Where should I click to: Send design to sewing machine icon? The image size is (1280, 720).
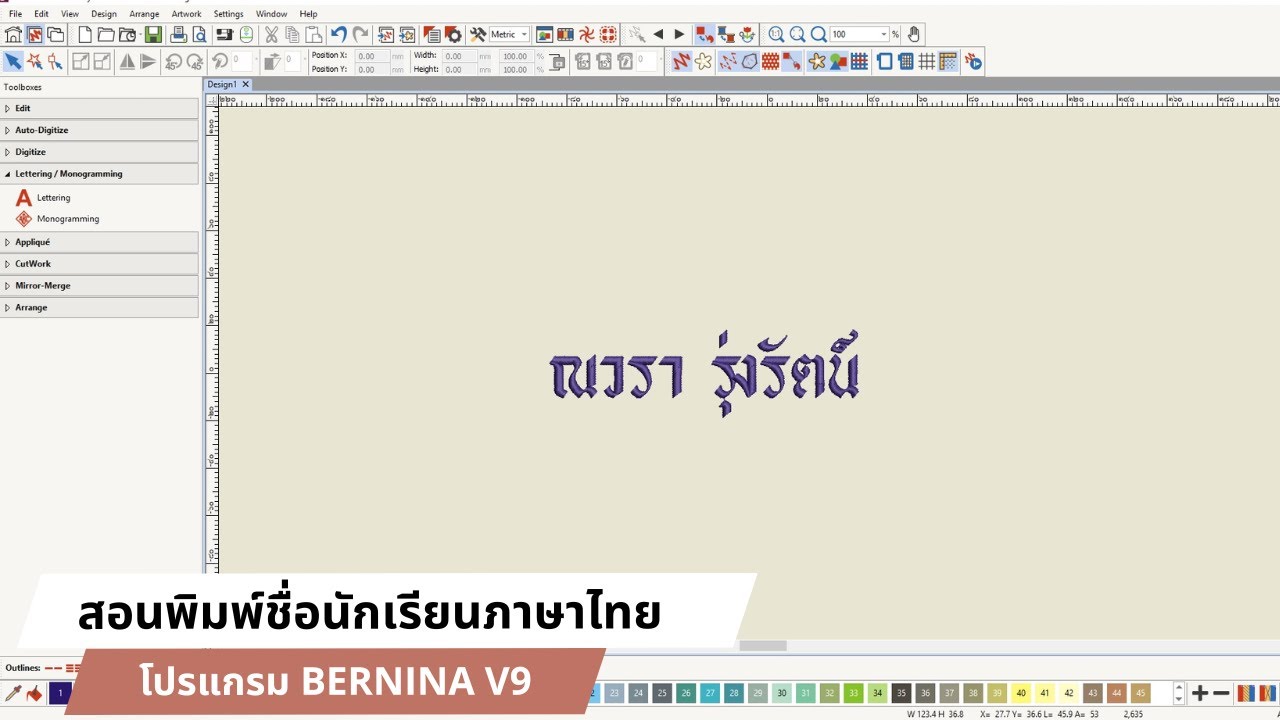pos(225,34)
